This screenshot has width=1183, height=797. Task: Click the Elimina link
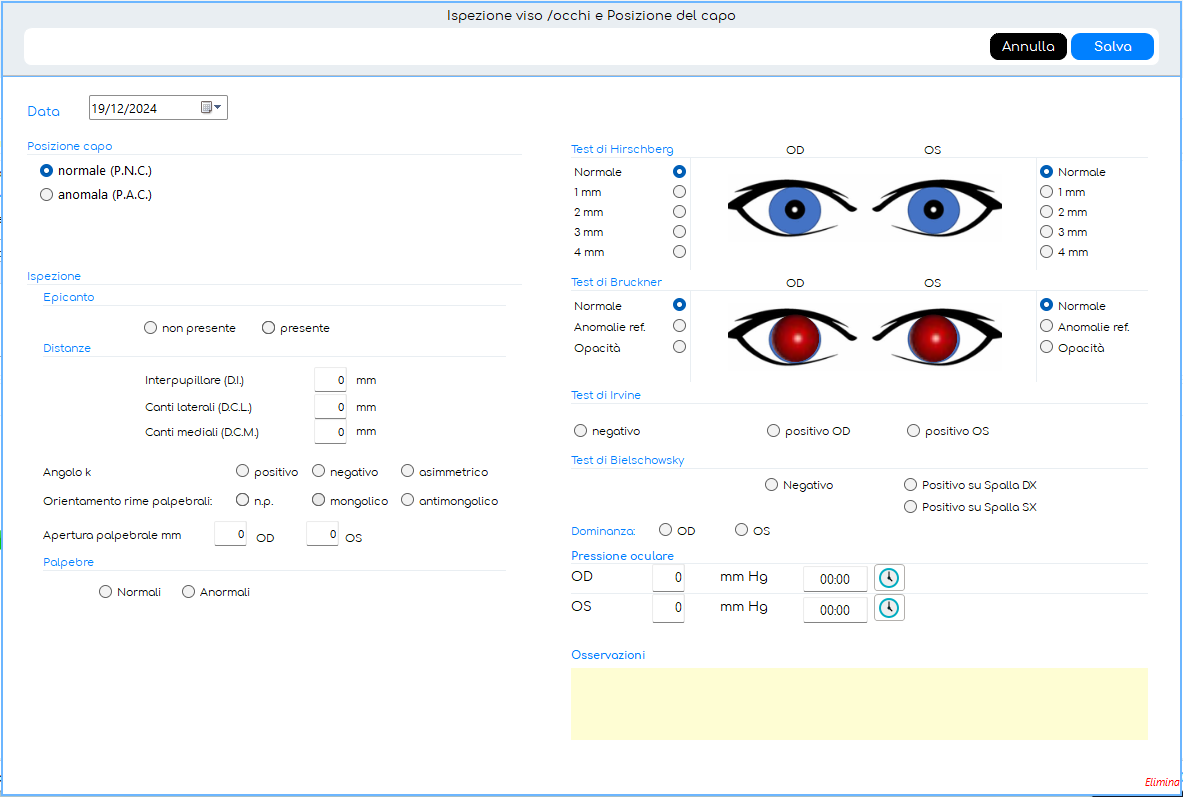[1162, 782]
